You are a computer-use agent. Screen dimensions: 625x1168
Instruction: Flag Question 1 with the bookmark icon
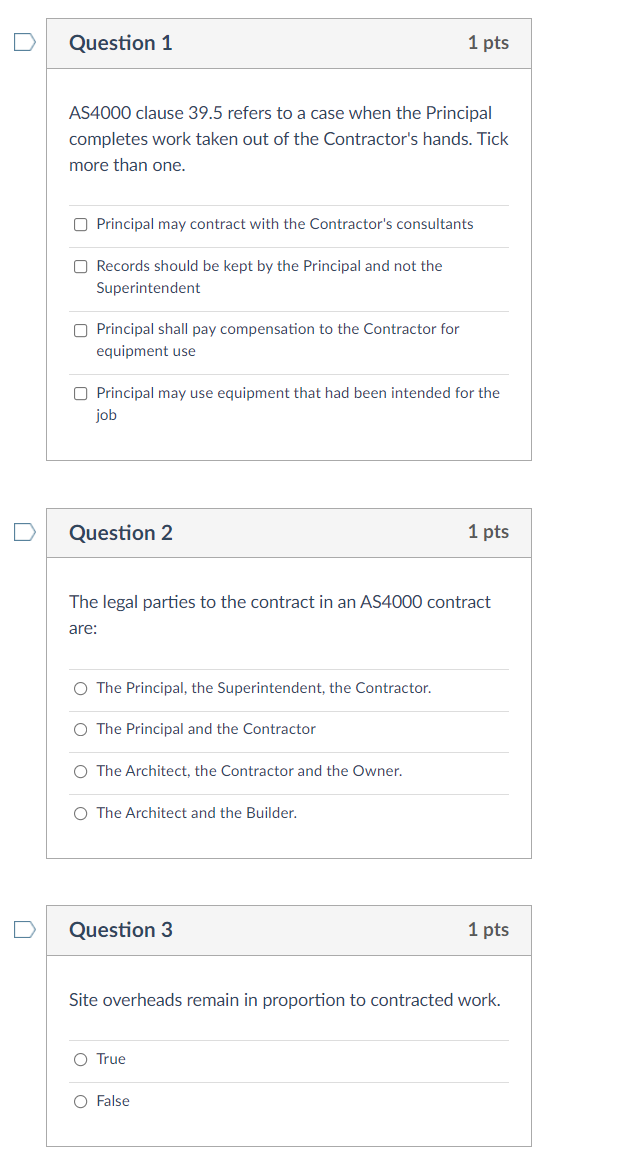click(25, 42)
